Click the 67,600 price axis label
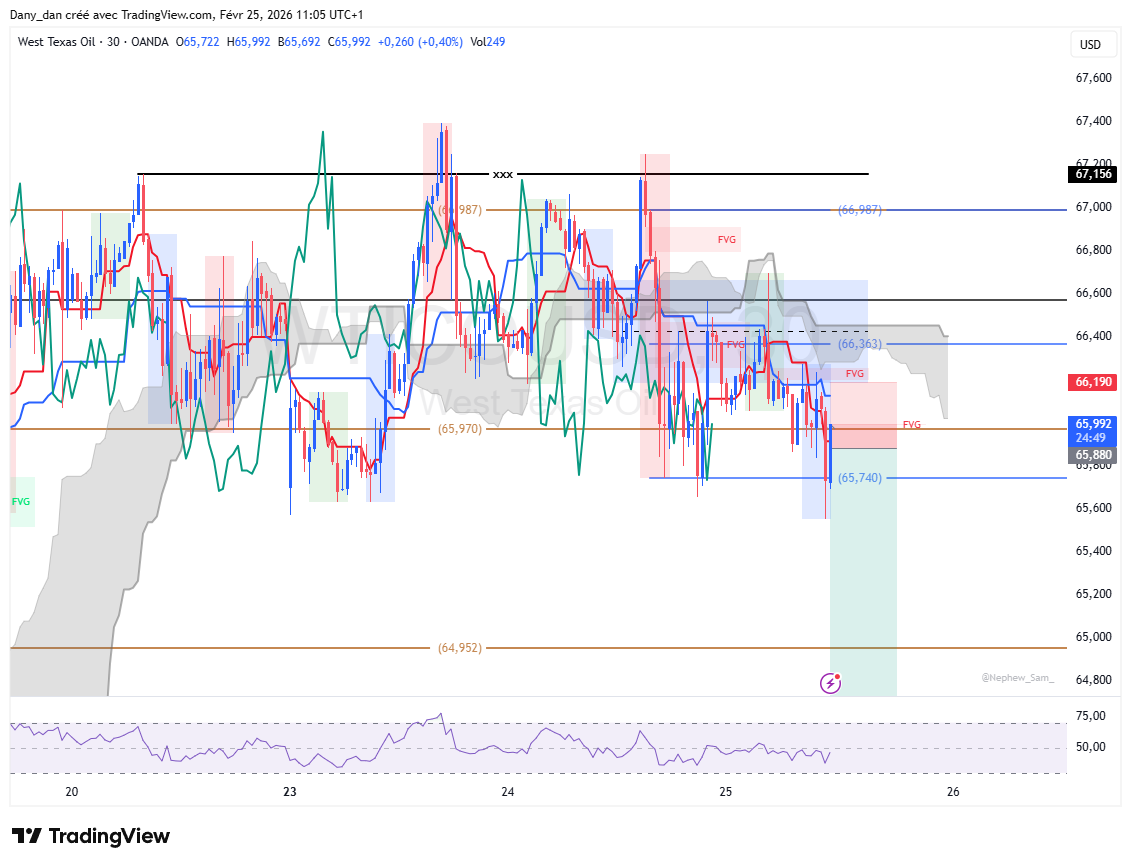The image size is (1131, 866). coord(1093,78)
